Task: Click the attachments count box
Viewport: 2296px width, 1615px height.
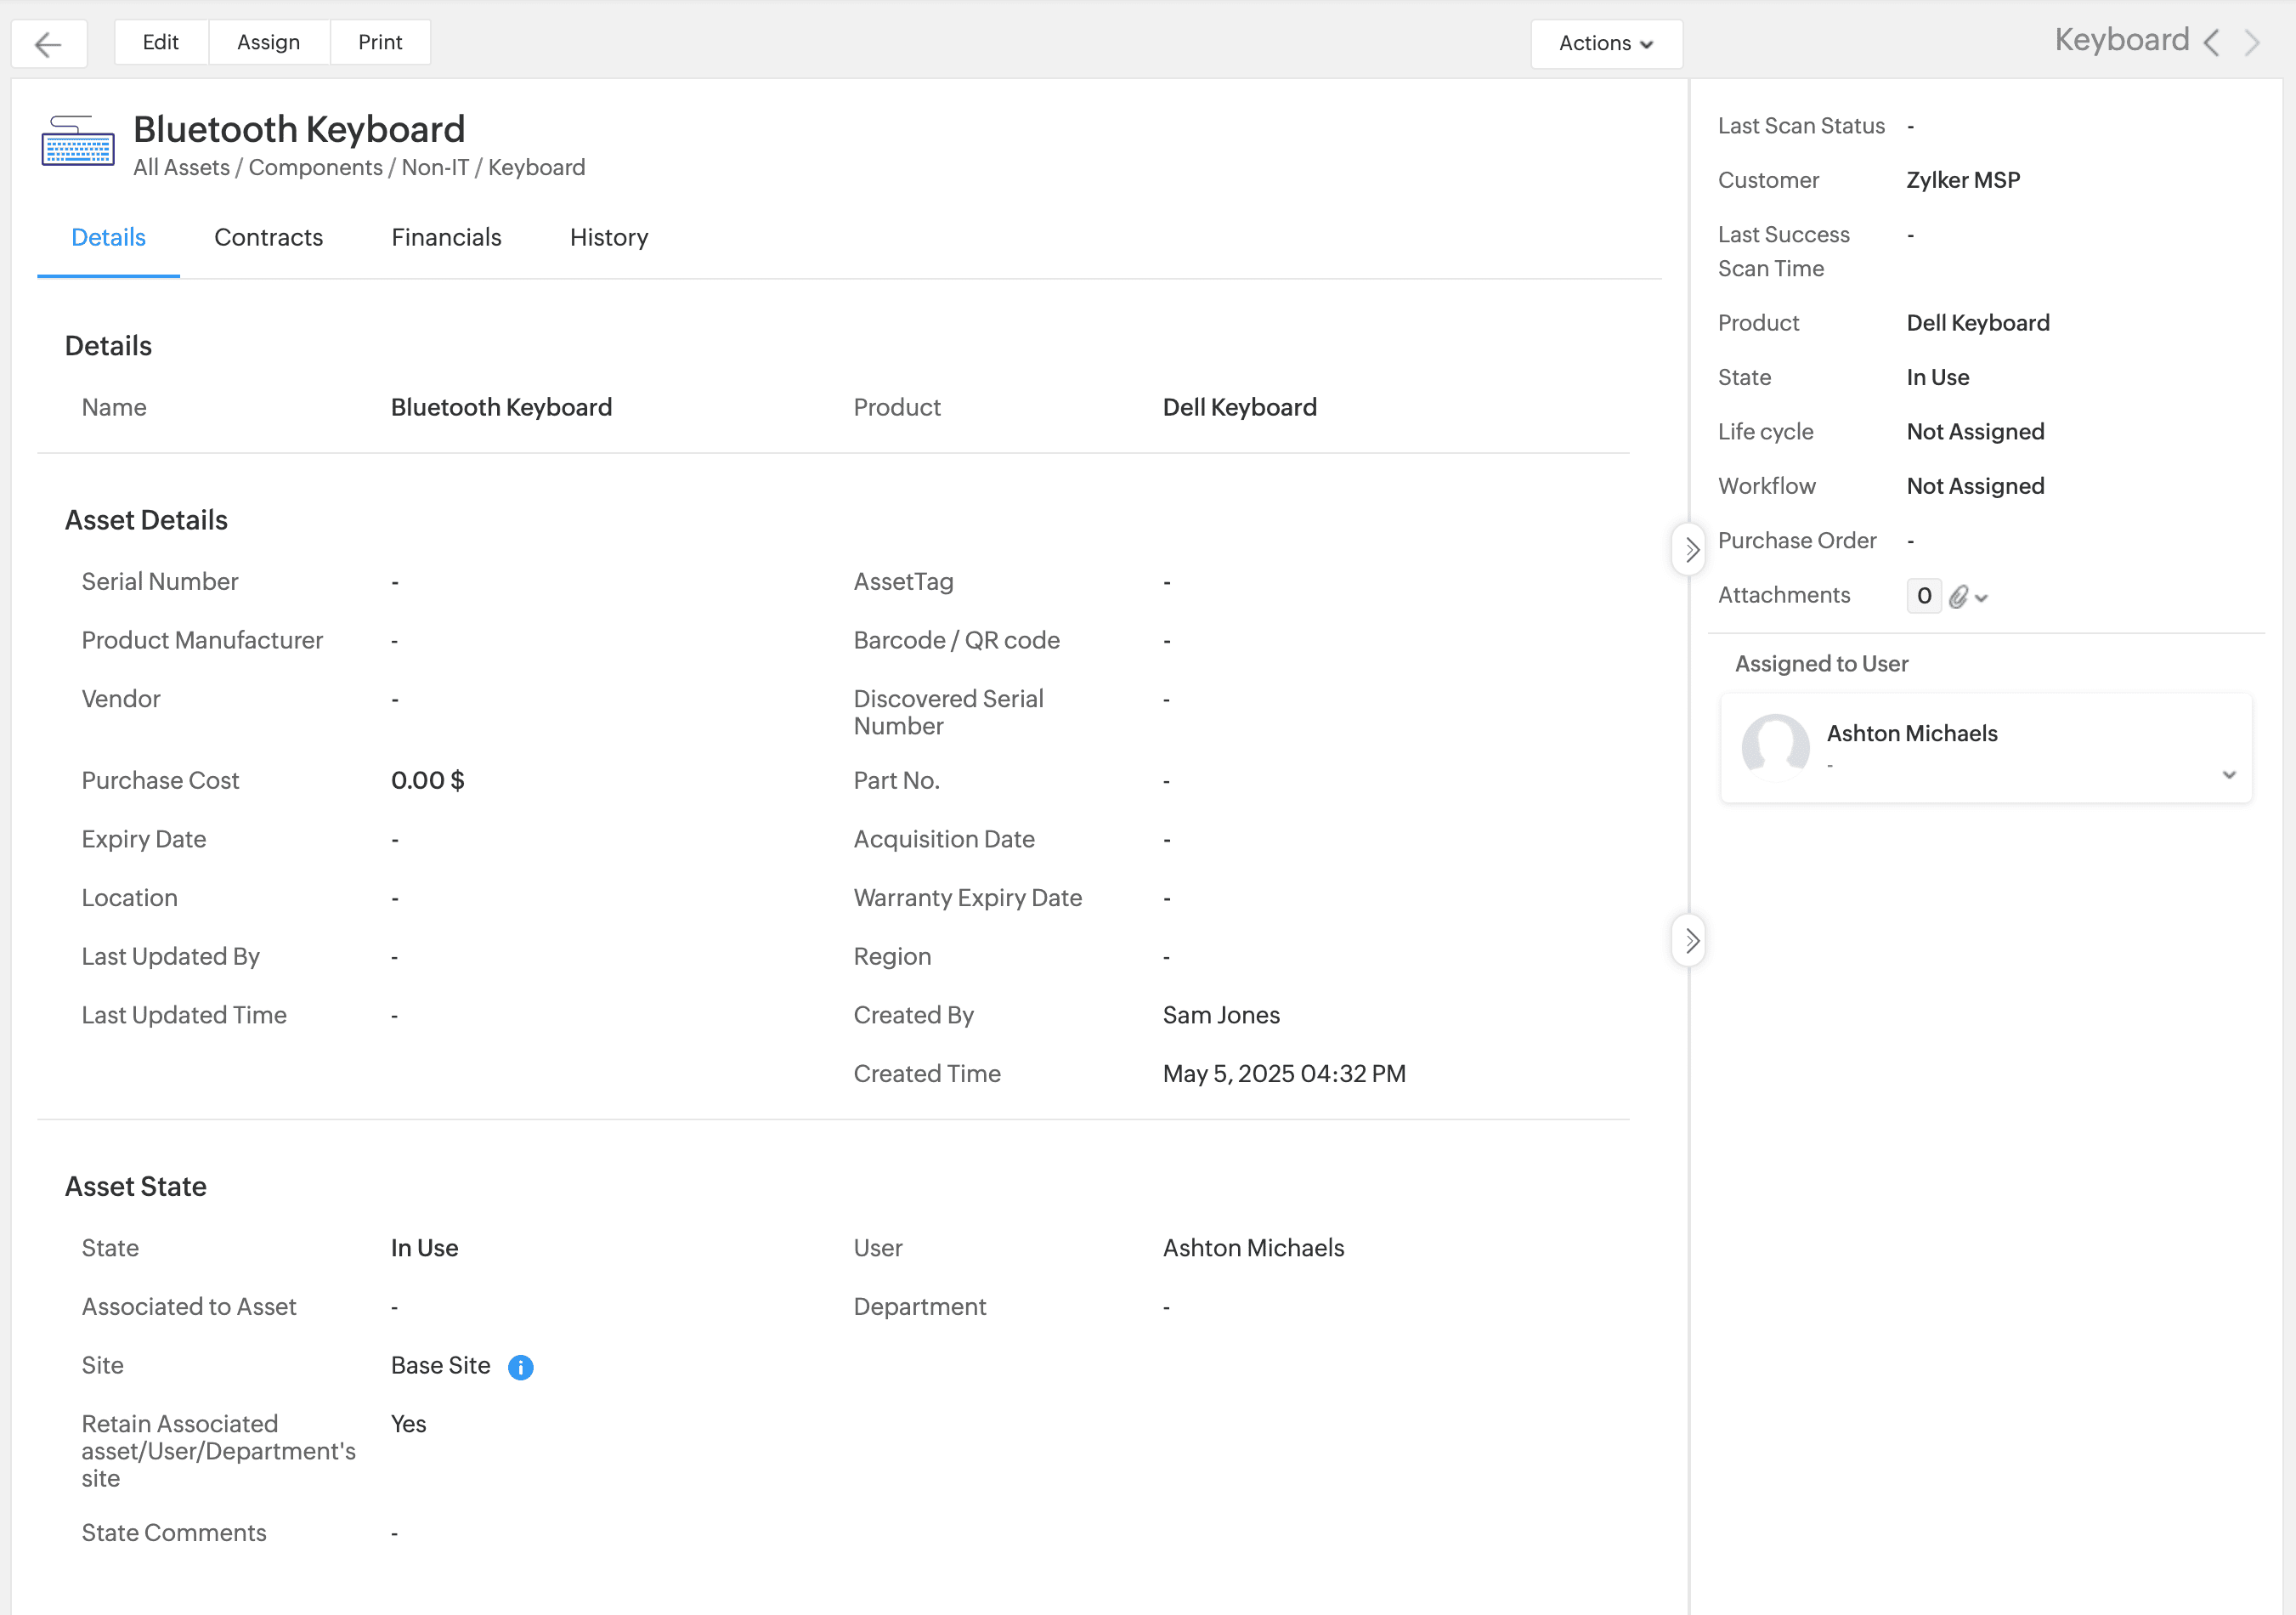Action: 1923,596
